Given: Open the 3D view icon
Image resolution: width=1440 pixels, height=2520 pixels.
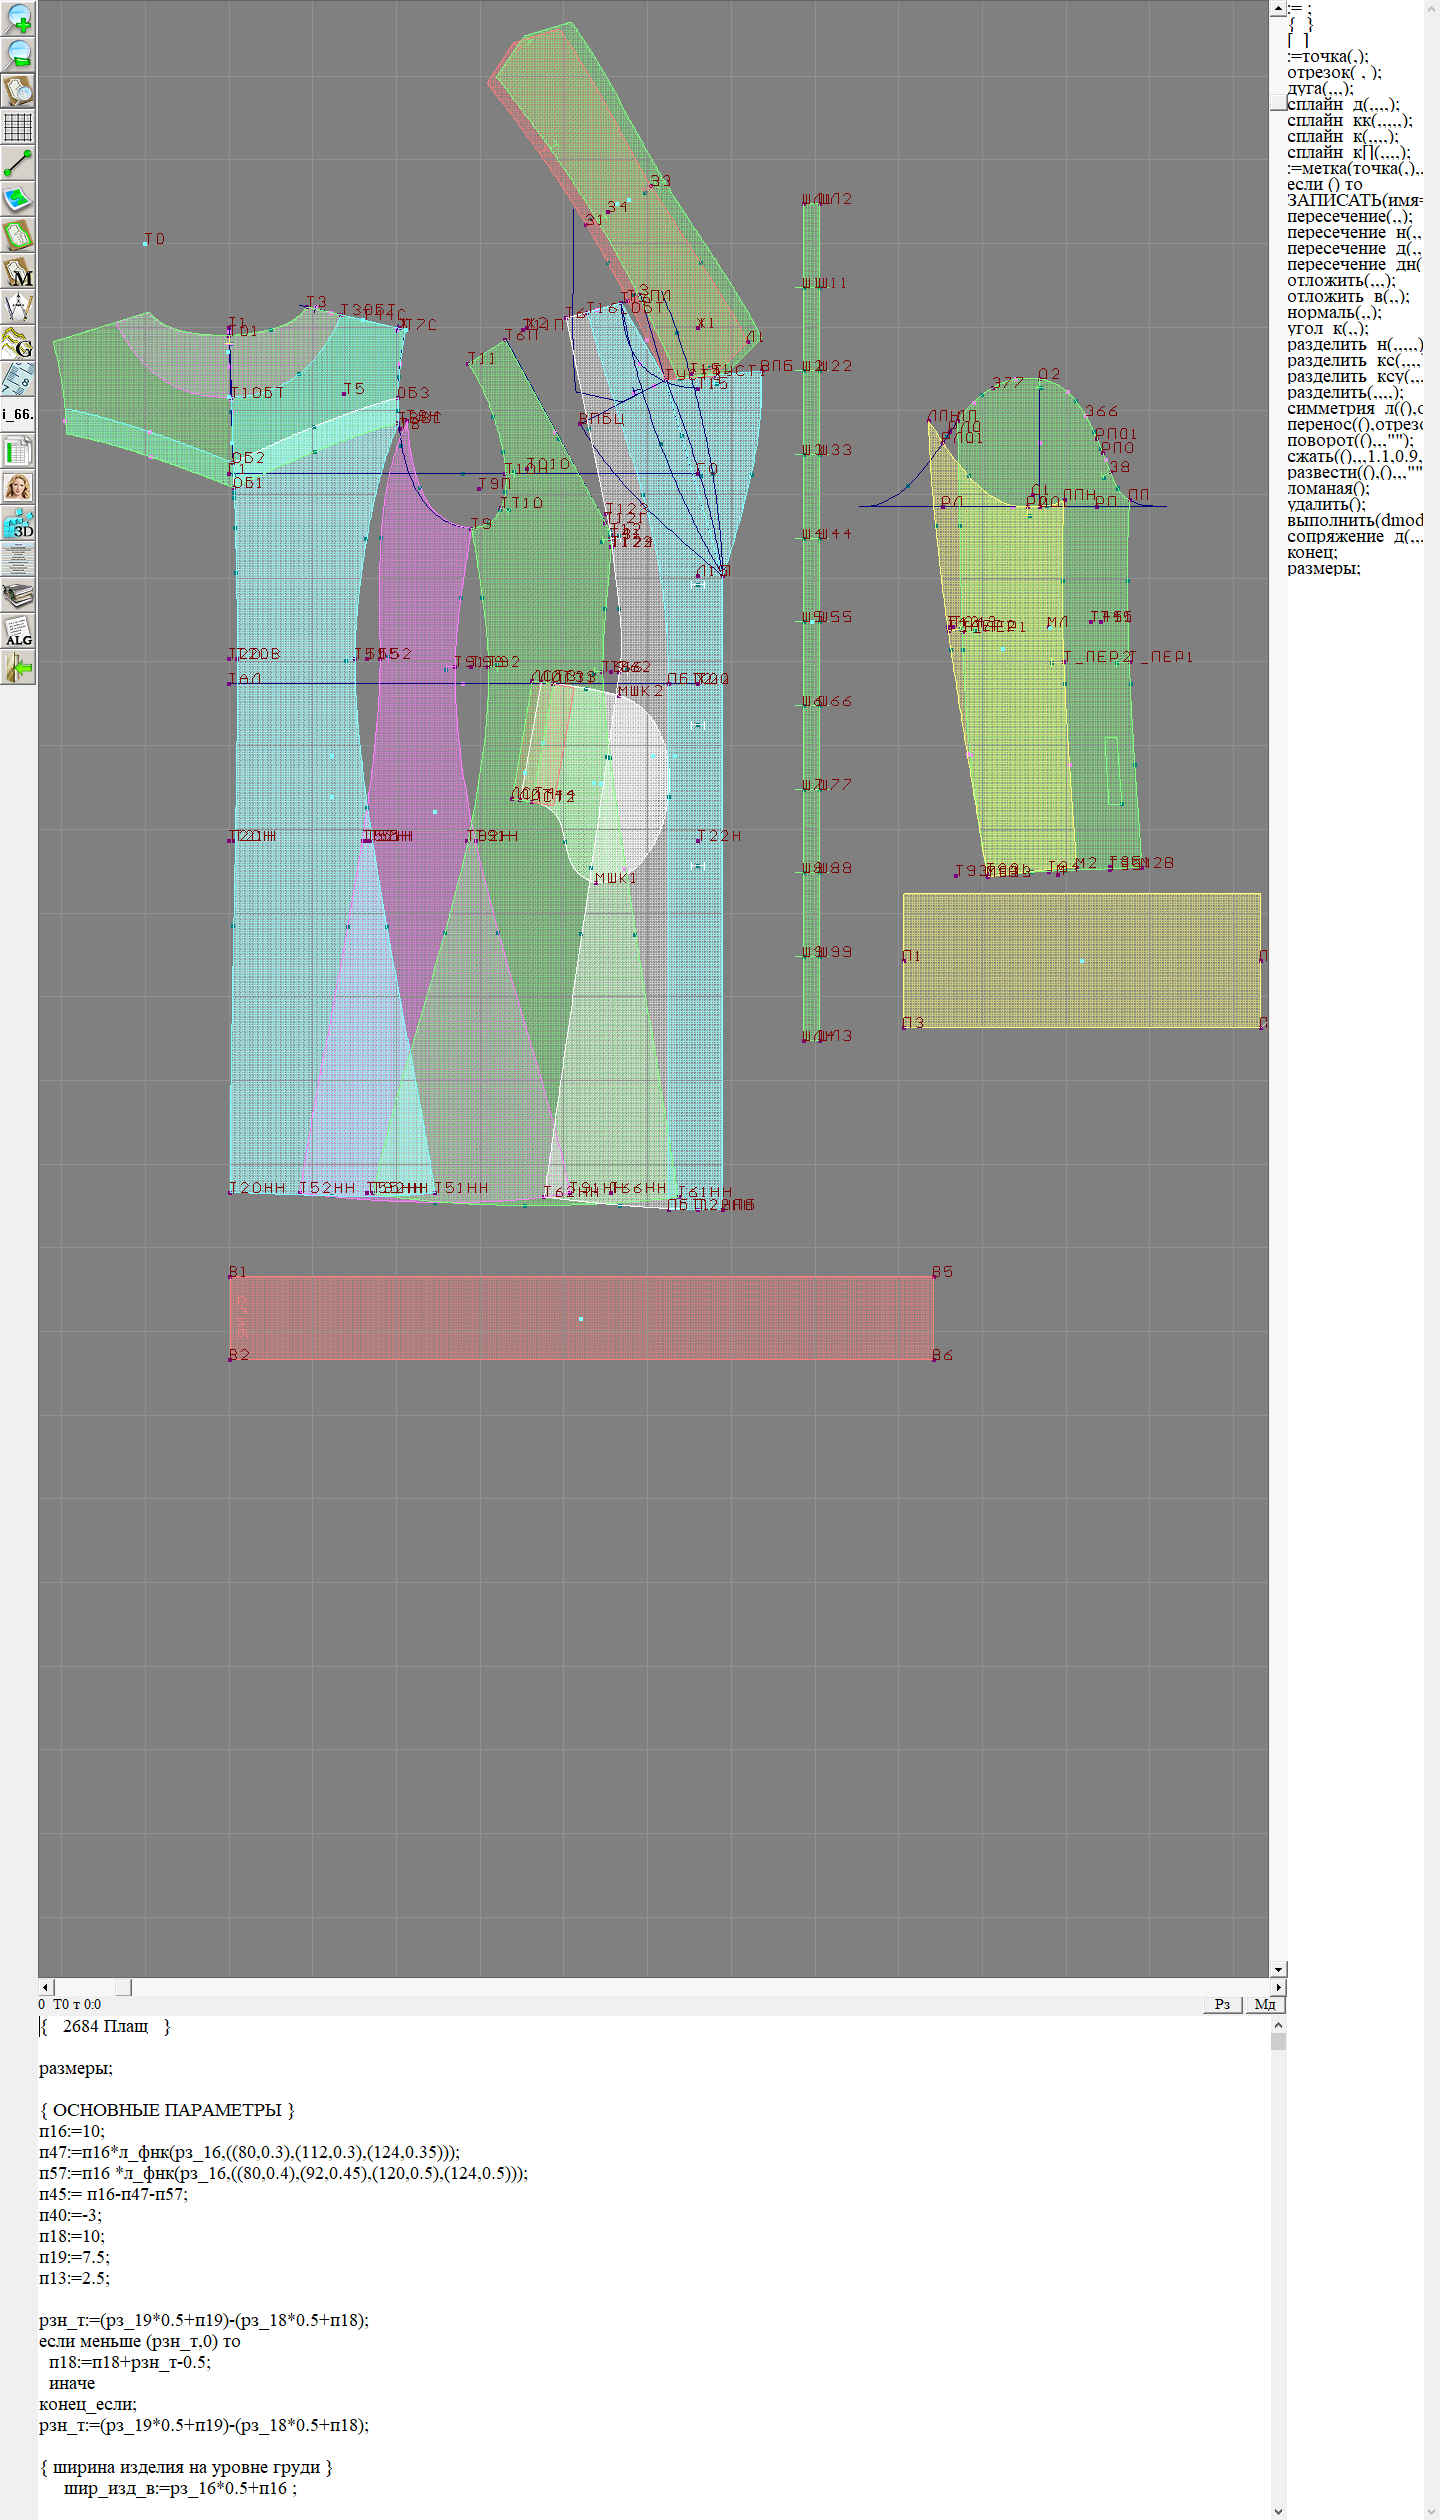Looking at the screenshot, I should tap(18, 524).
